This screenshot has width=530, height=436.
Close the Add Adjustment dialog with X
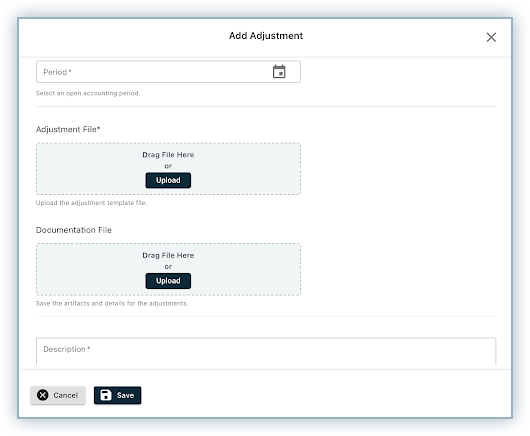[491, 37]
